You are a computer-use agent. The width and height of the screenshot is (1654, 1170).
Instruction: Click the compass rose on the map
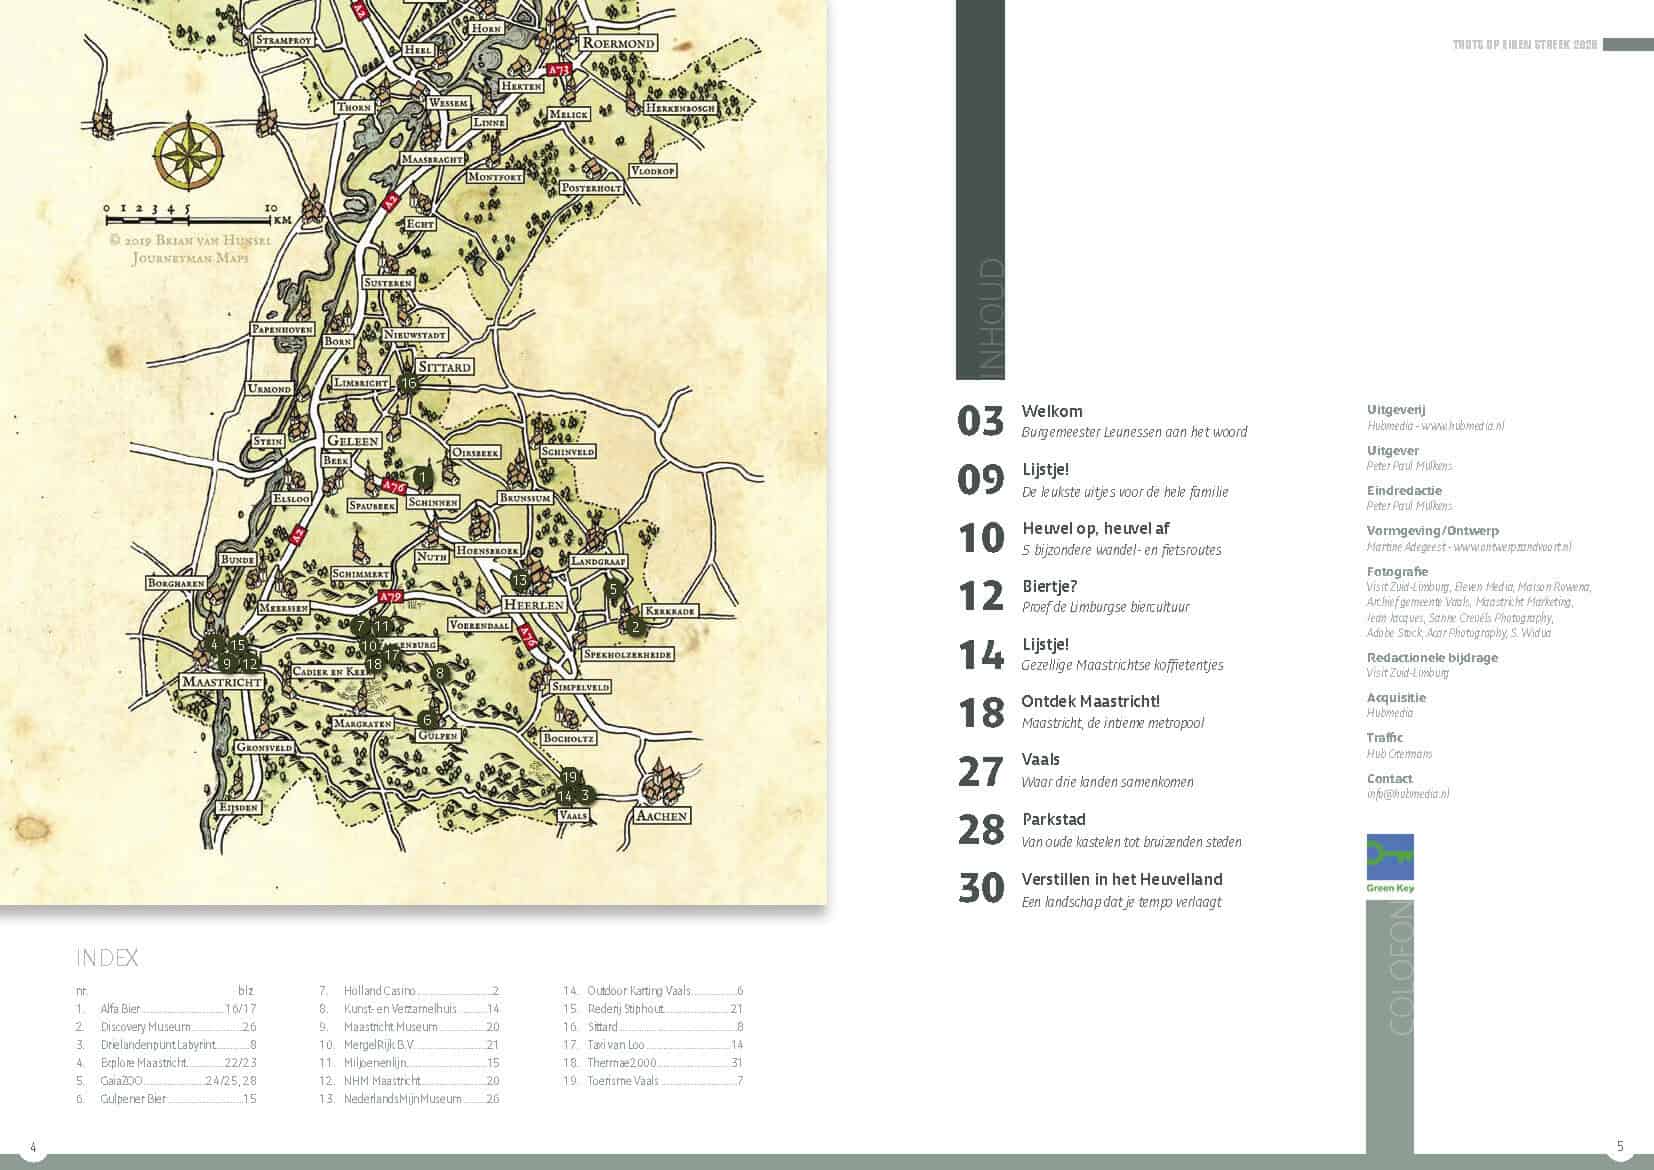188,157
